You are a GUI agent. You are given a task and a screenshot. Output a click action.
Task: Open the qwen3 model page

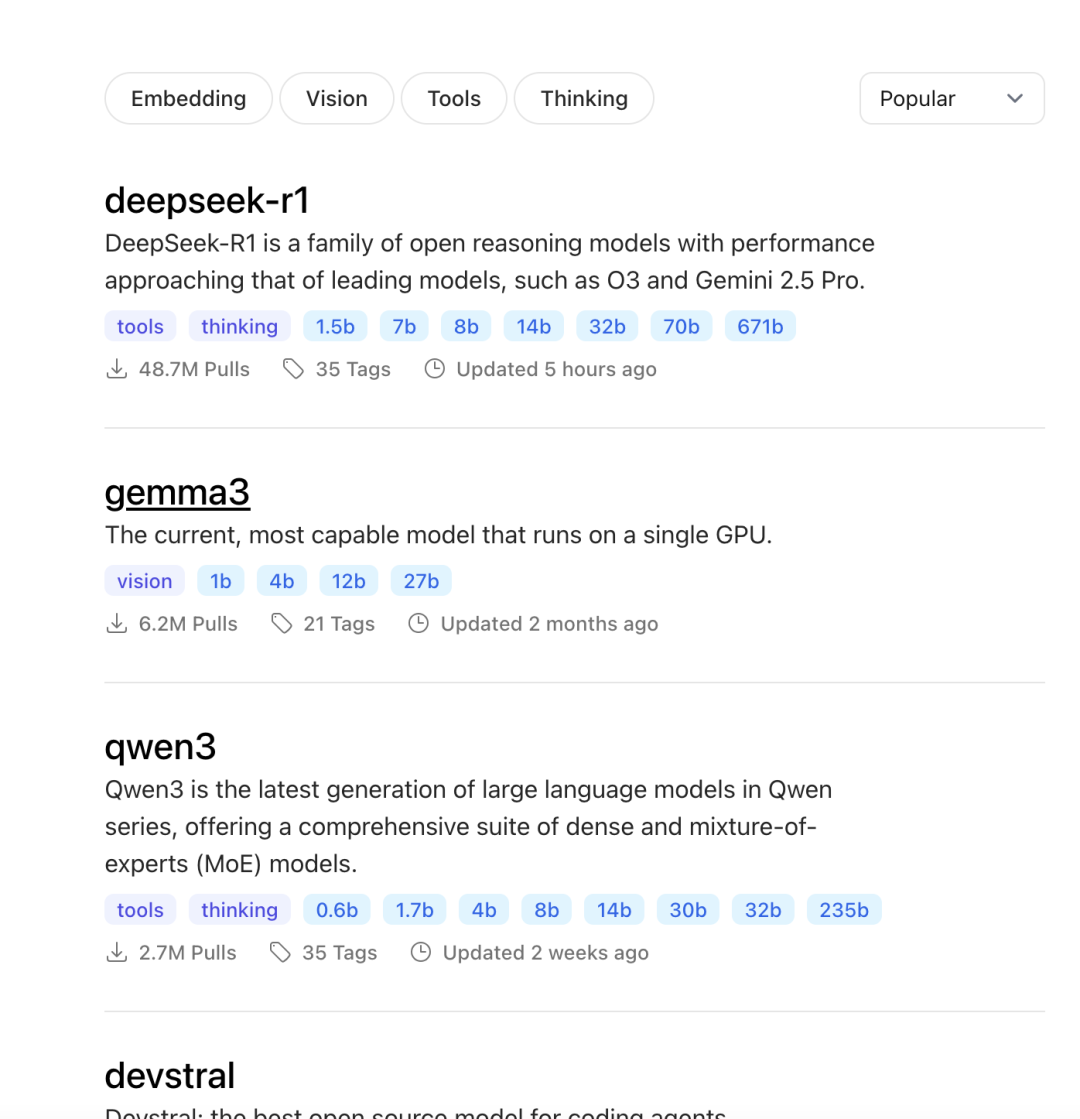(x=160, y=747)
